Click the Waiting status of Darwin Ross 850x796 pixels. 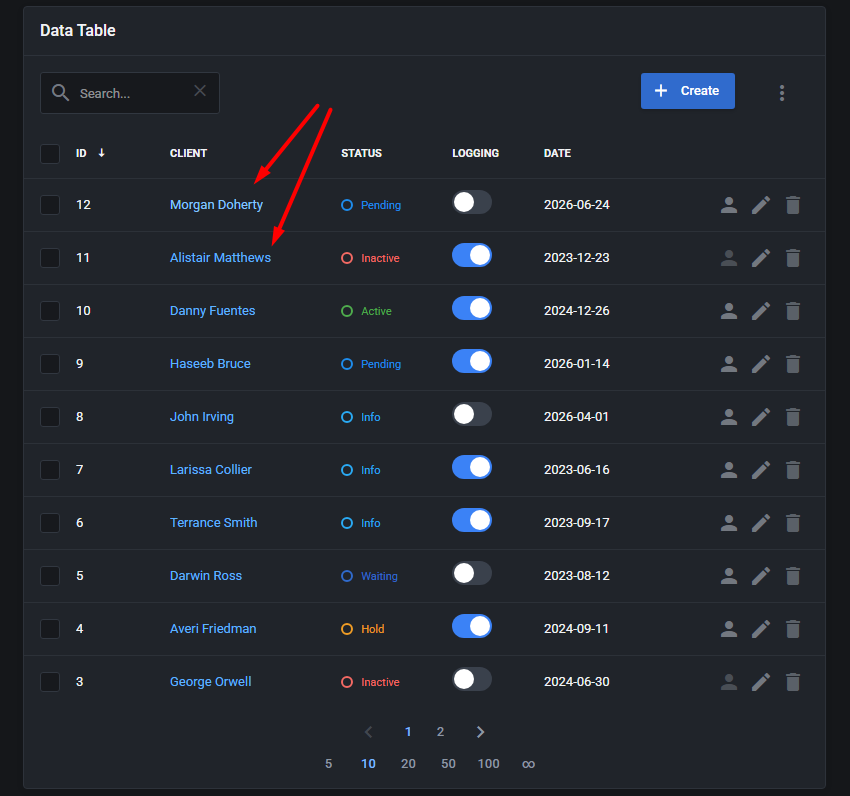[369, 576]
